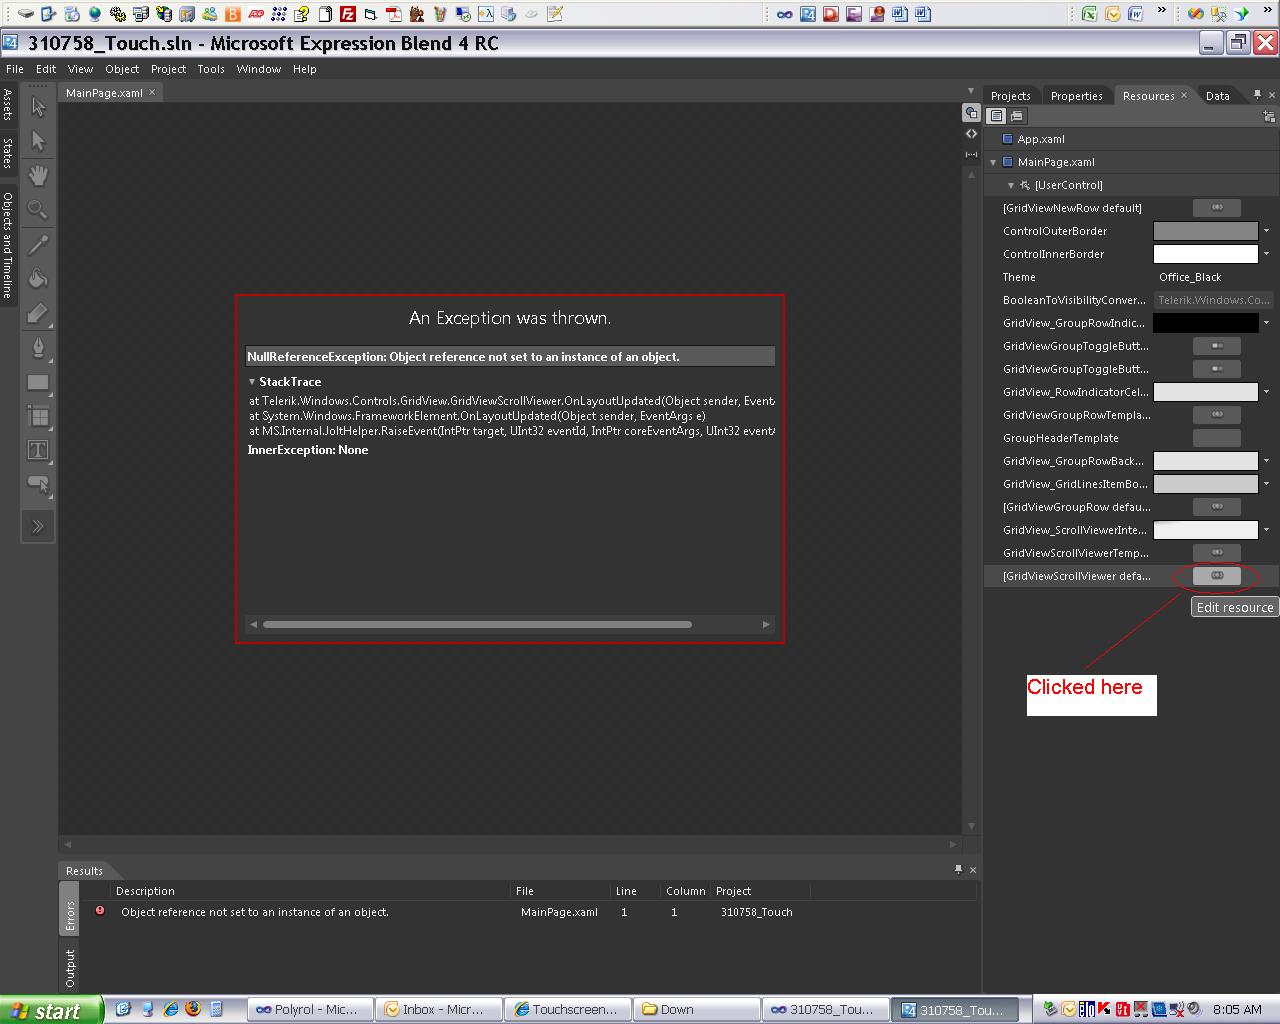Select the TextBlock tool
This screenshot has height=1024, width=1280.
point(38,450)
